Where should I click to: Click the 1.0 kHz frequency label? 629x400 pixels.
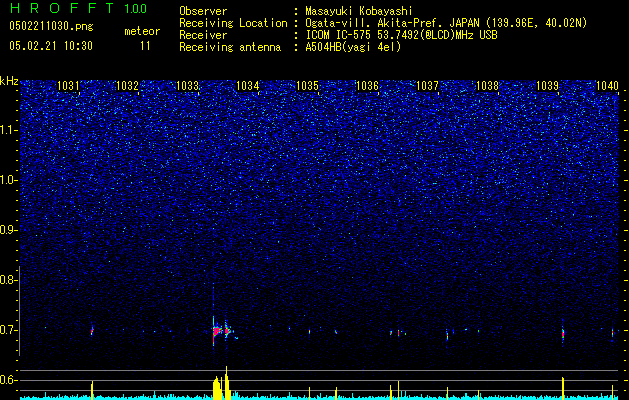pos(8,180)
